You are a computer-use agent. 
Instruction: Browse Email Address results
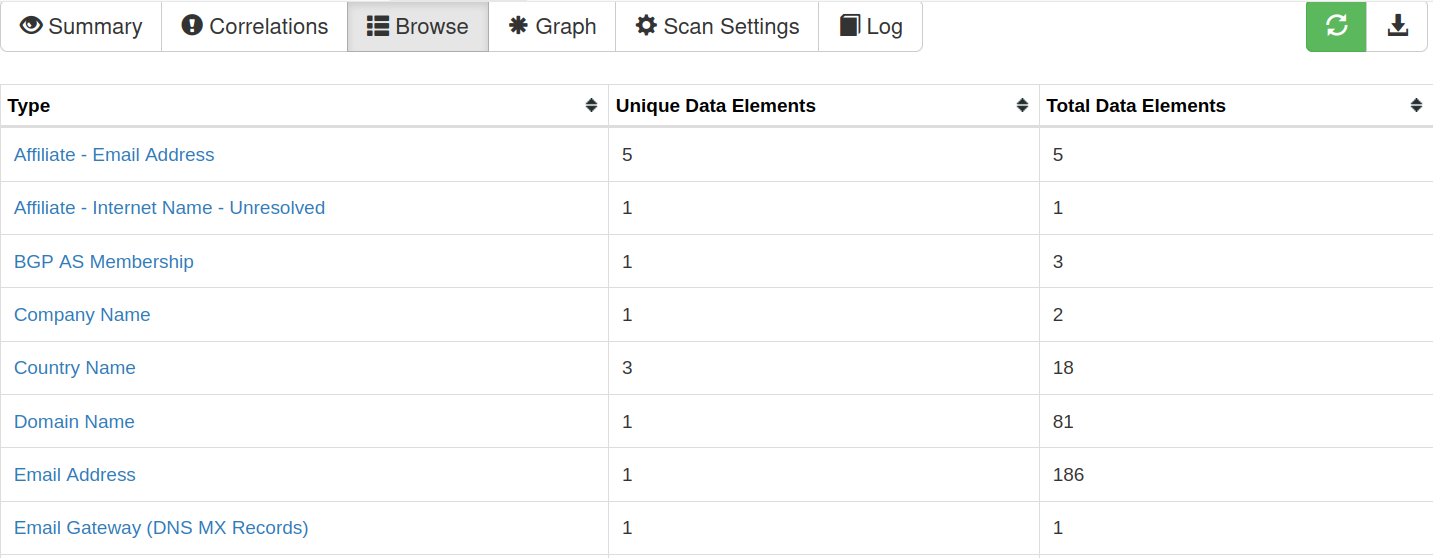[x=75, y=475]
